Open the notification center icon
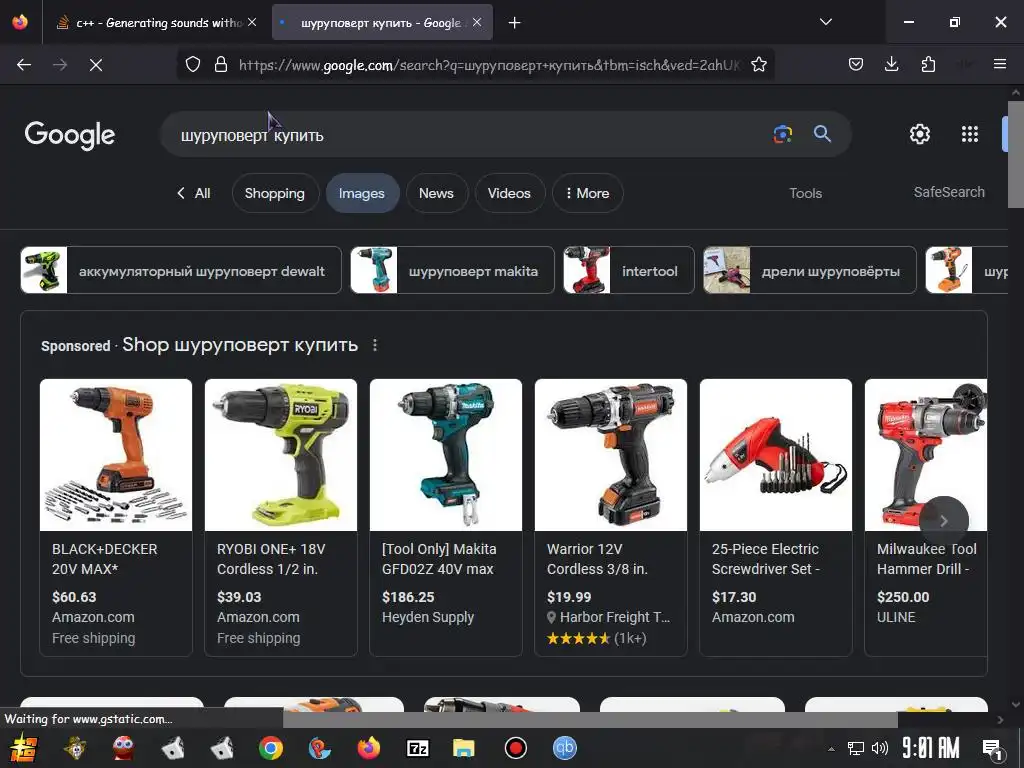The image size is (1024, 768). [993, 749]
